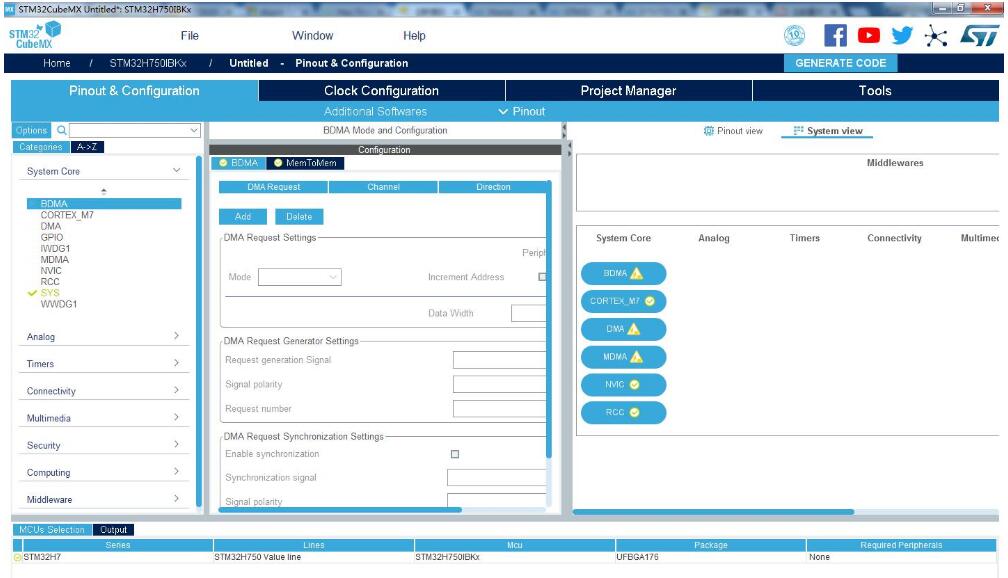Image resolution: width=1008 pixels, height=578 pixels.
Task: Open the Twitter bird icon link
Action: [x=902, y=35]
